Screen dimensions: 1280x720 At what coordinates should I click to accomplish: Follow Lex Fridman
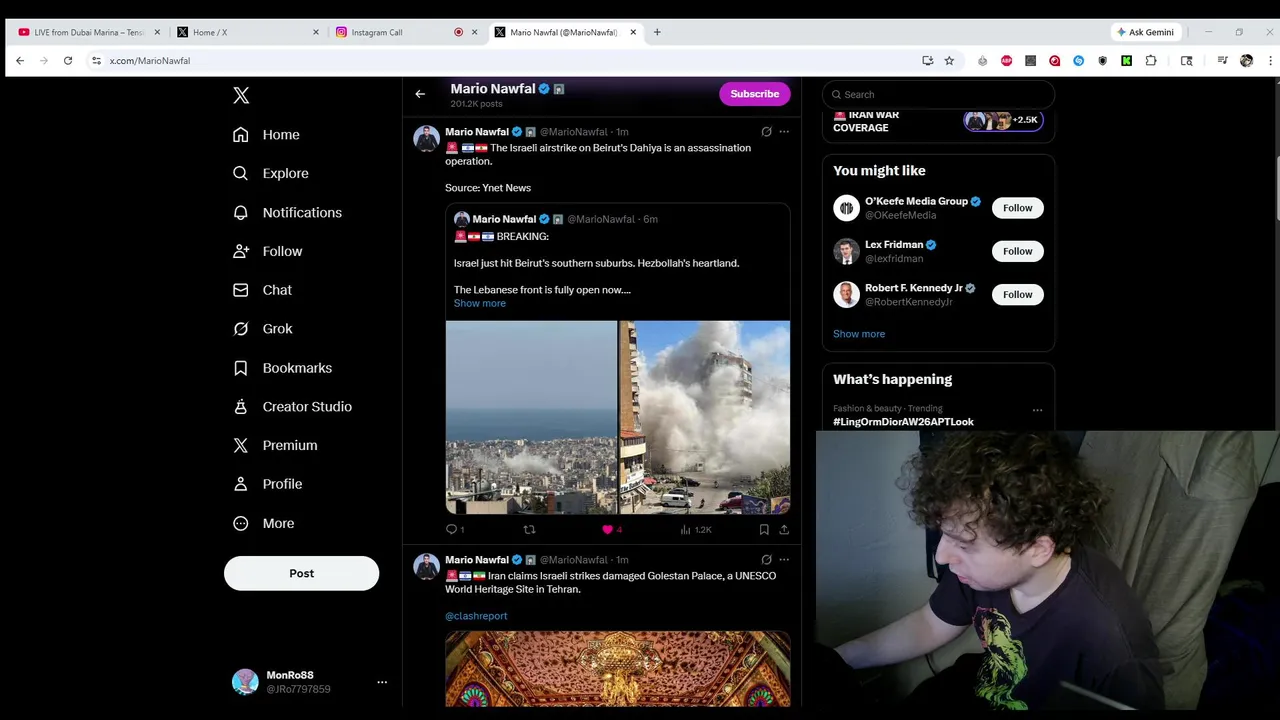pos(1017,251)
